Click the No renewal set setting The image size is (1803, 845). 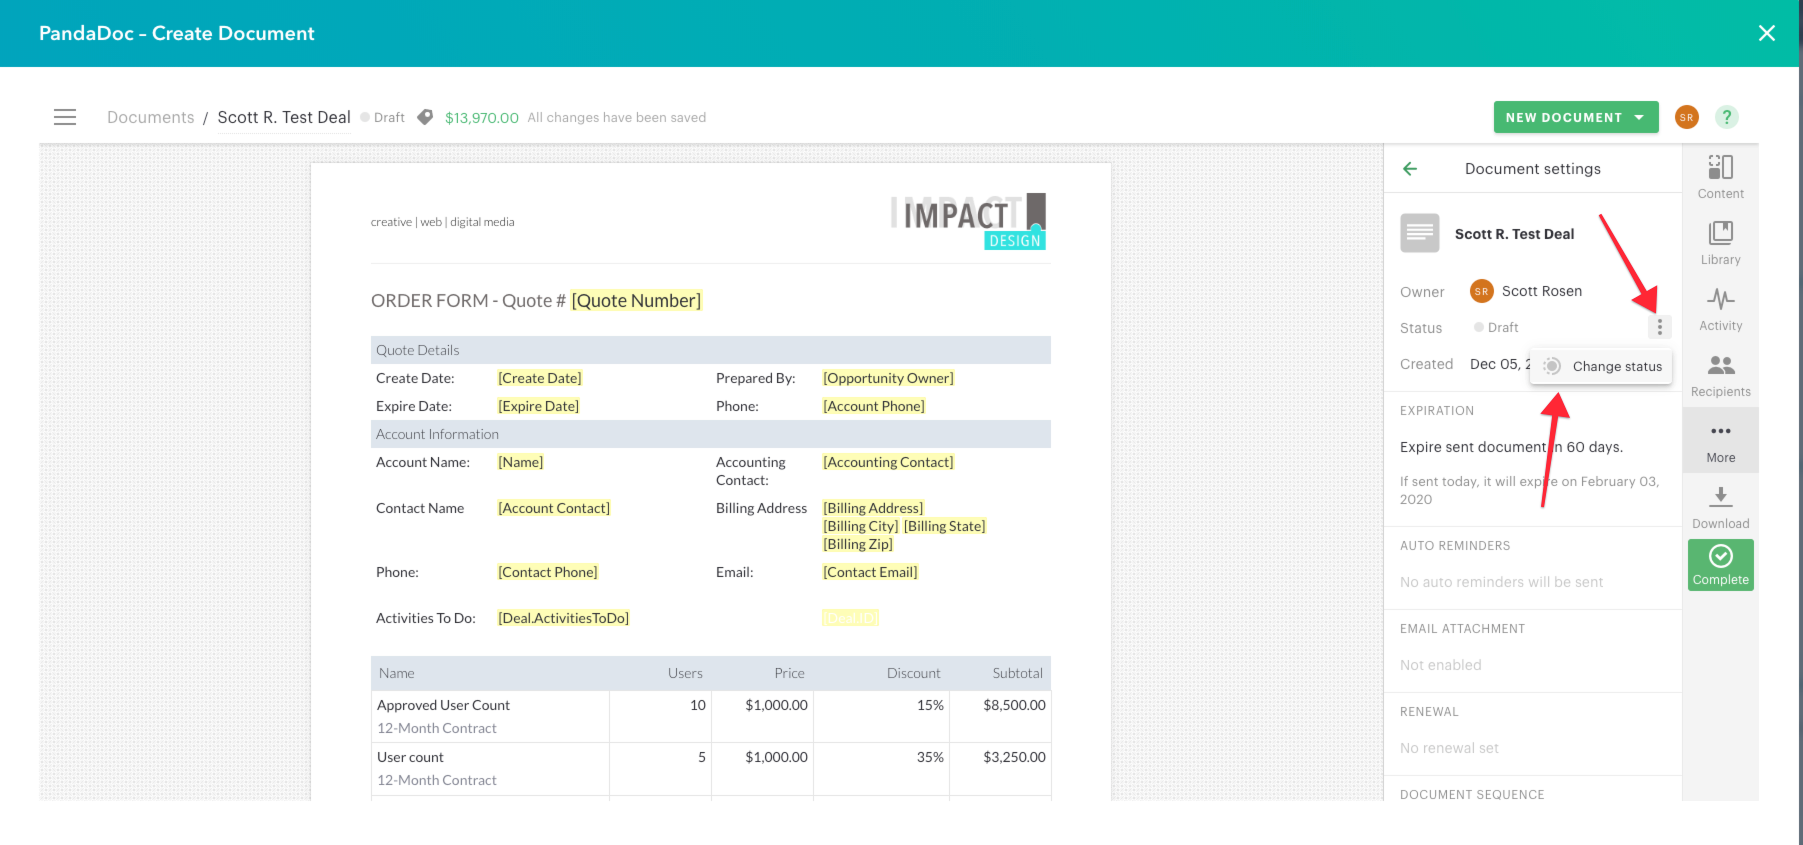coord(1449,748)
